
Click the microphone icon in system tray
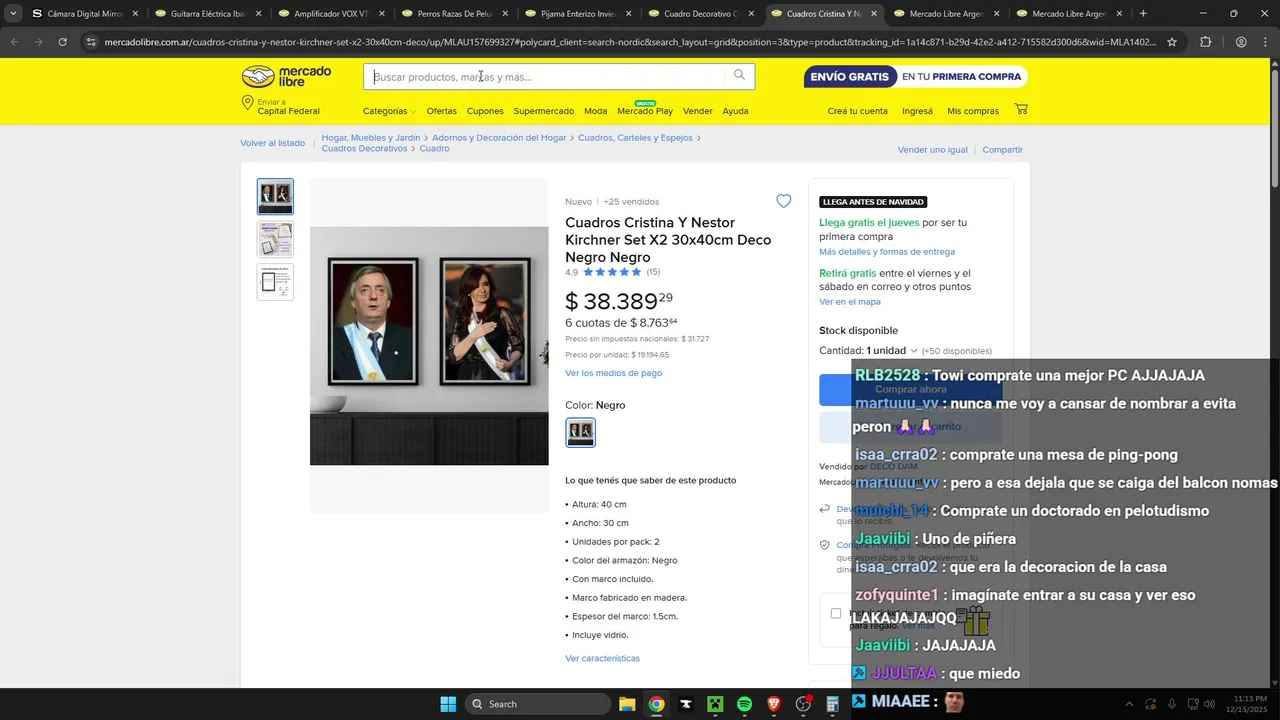coord(1171,704)
